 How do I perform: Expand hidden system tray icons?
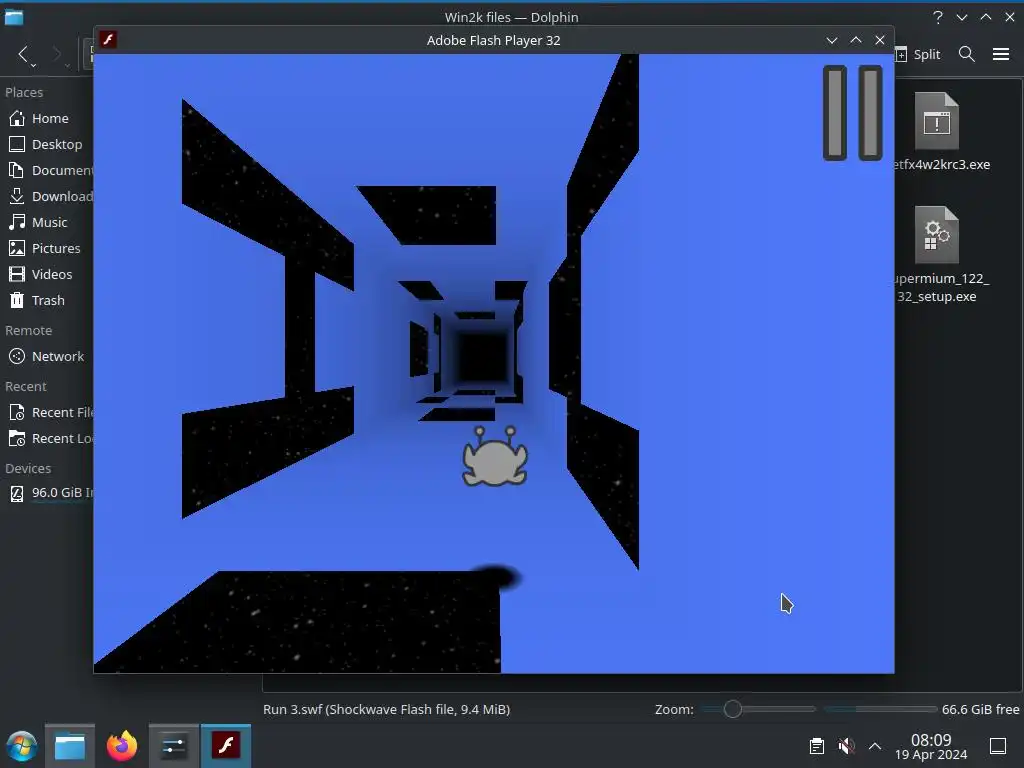tap(875, 746)
